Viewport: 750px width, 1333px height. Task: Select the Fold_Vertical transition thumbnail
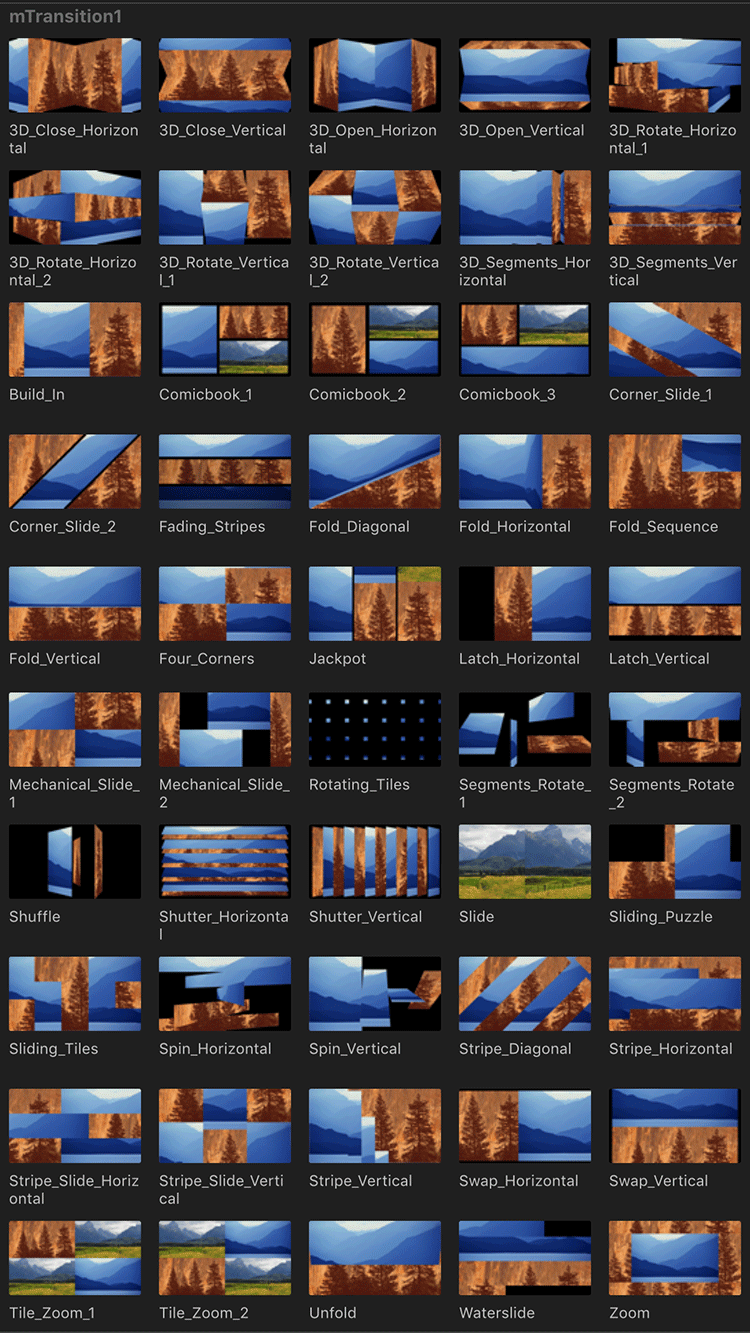[75, 603]
